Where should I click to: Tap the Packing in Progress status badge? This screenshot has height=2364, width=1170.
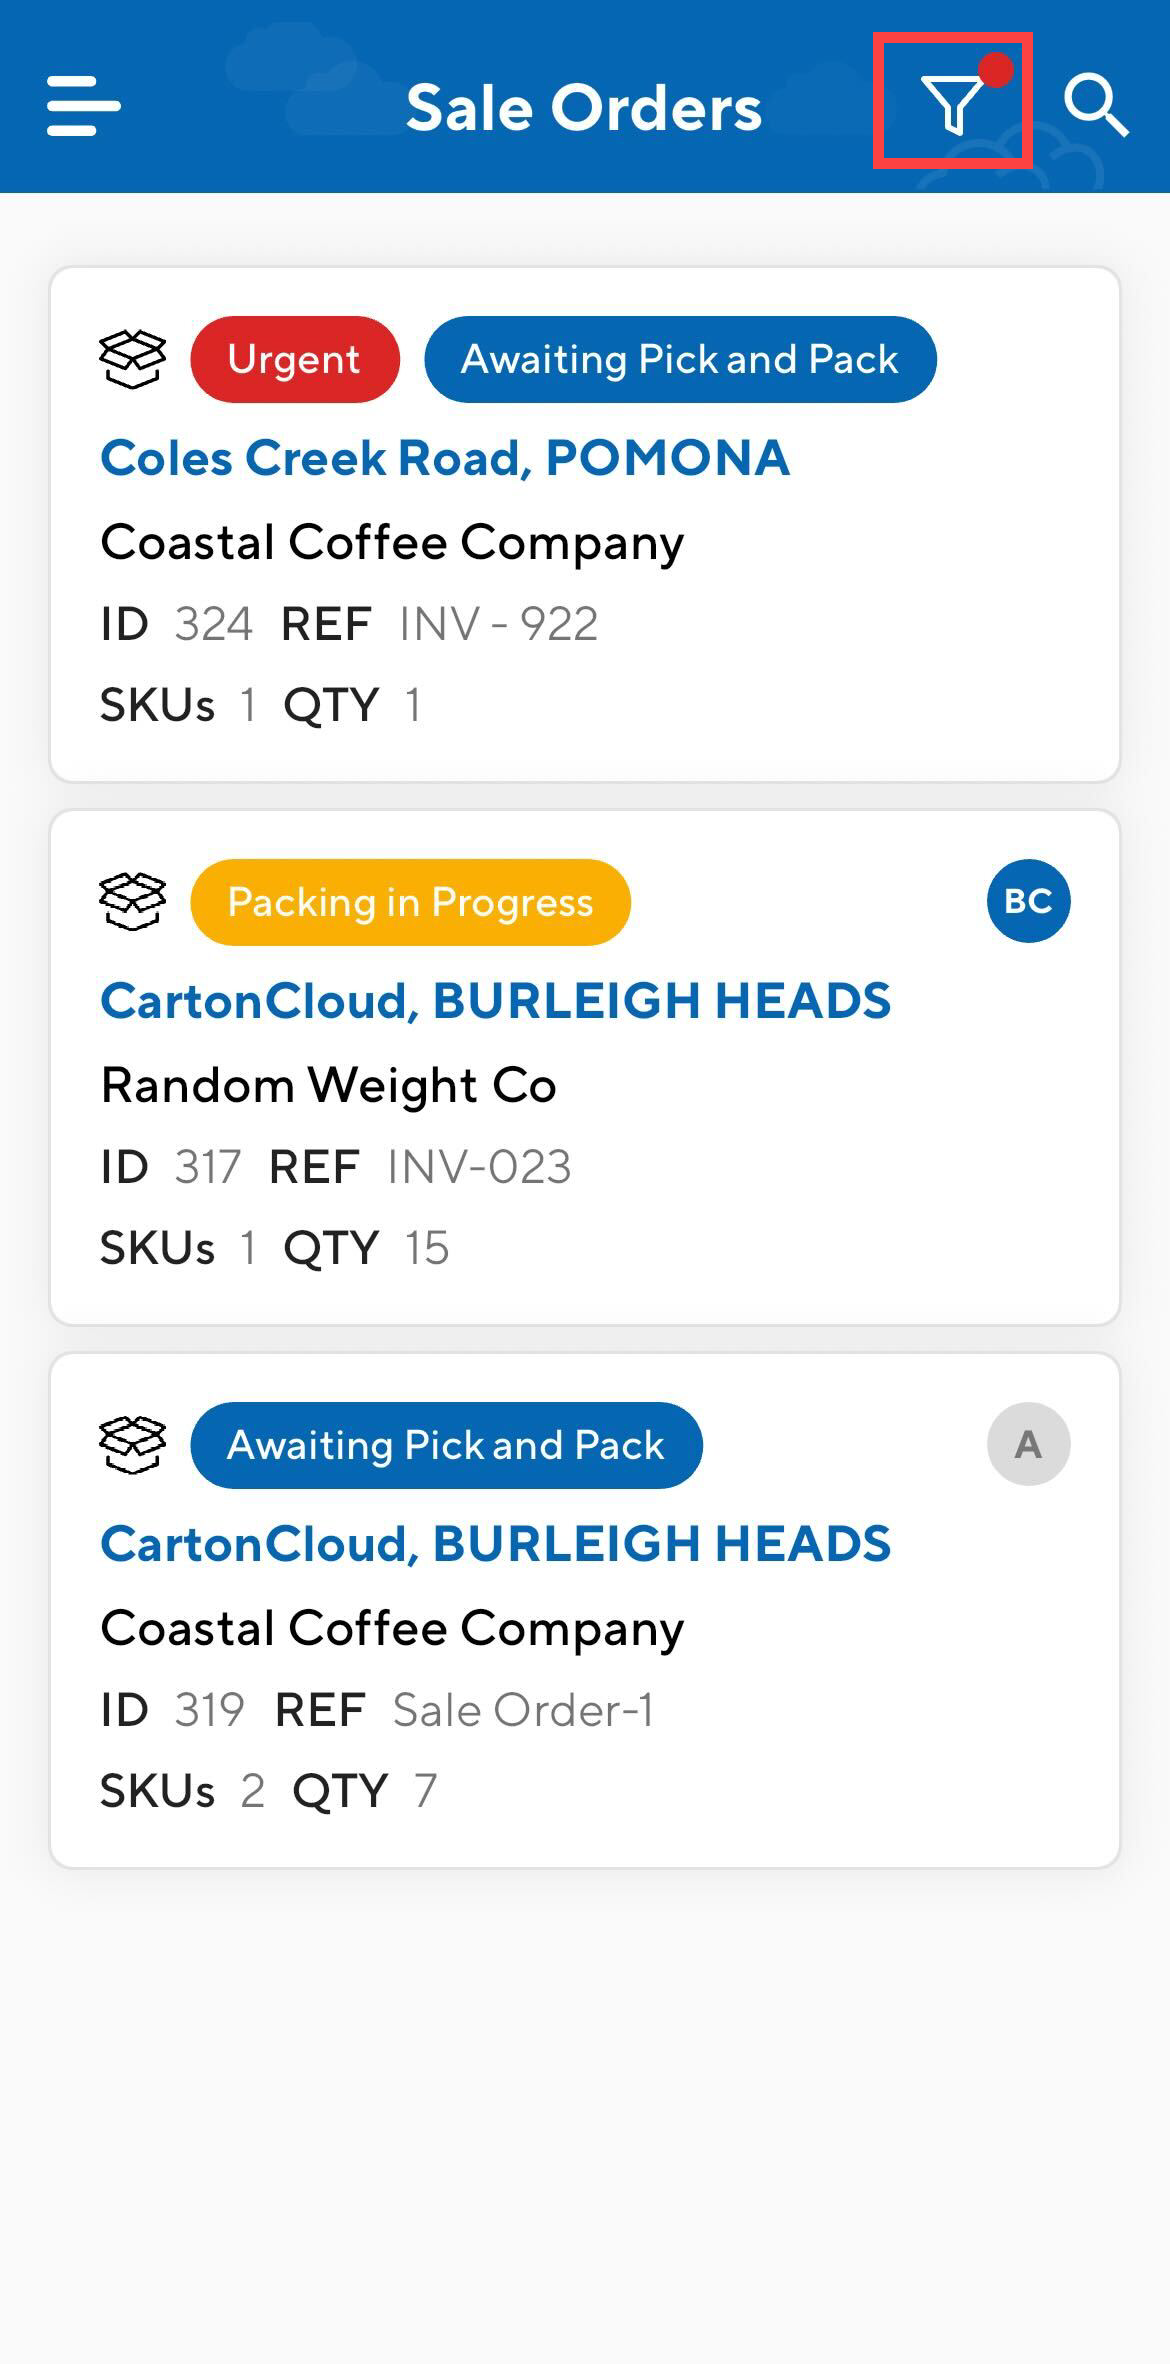coord(410,902)
